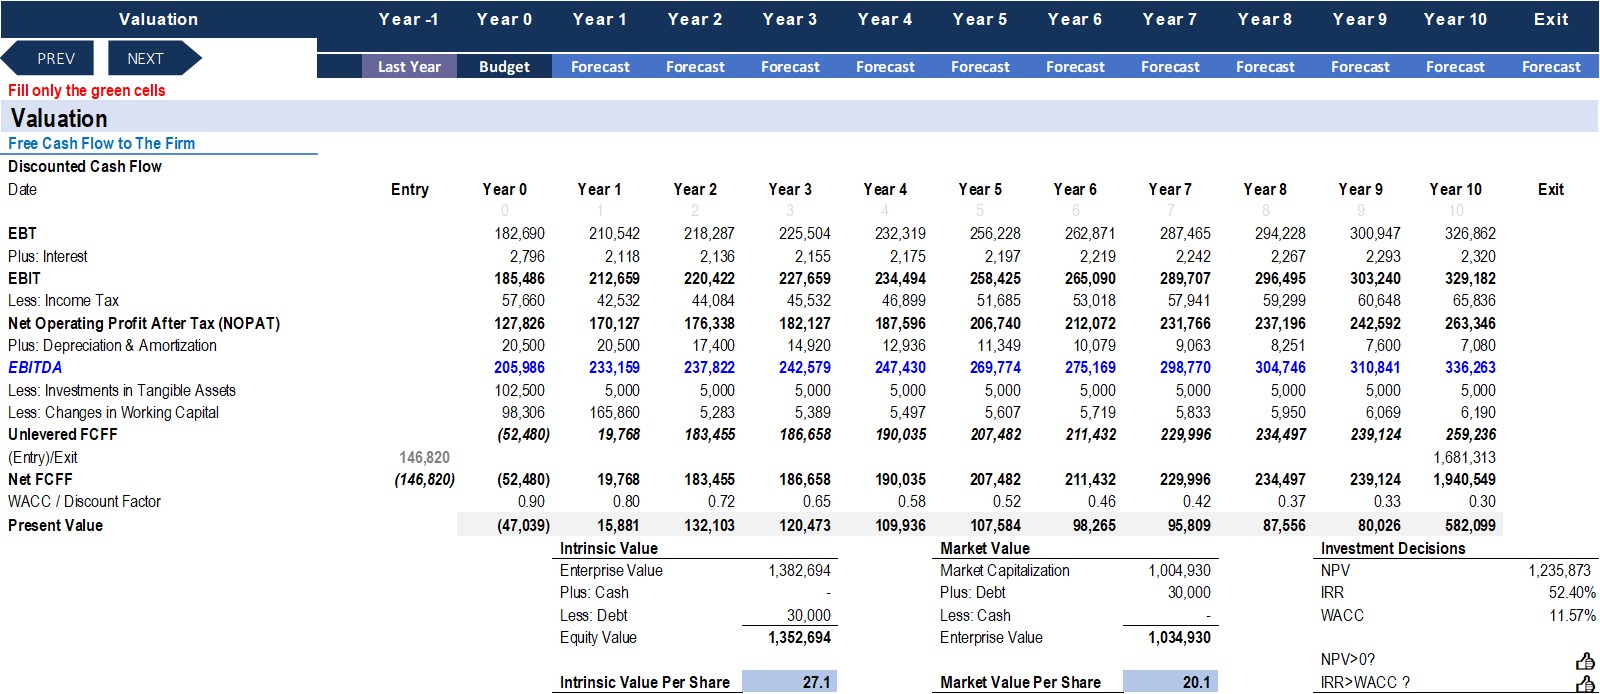The image size is (1600, 694).
Task: Select the Entry value 146,820
Action: coord(424,457)
